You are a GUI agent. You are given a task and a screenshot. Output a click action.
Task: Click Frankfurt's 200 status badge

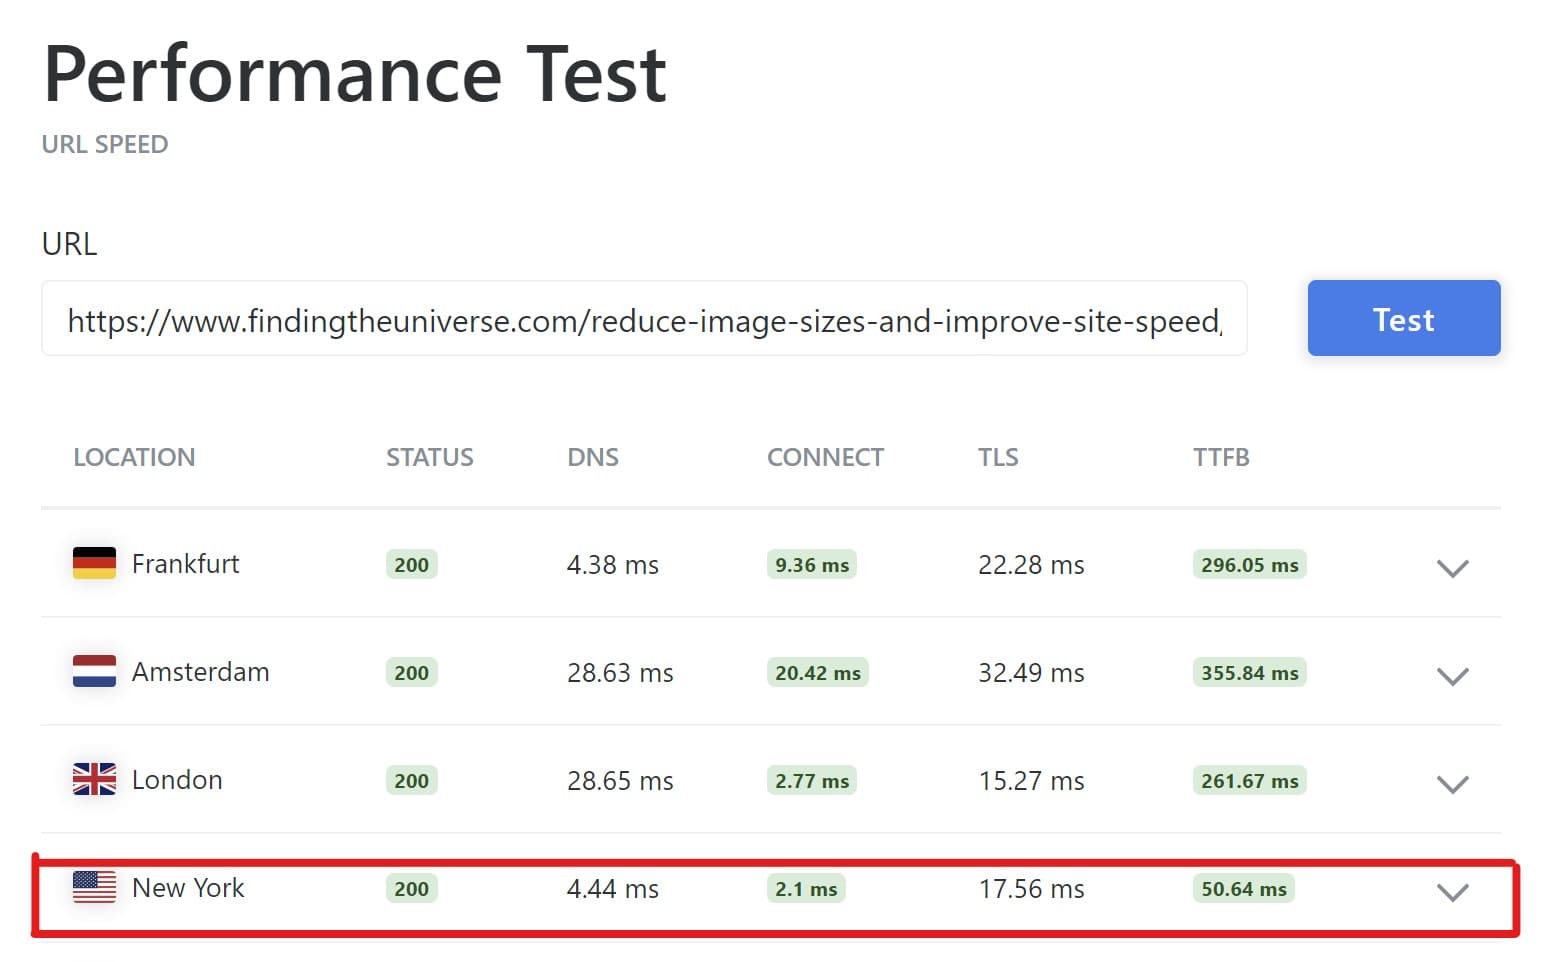[411, 564]
